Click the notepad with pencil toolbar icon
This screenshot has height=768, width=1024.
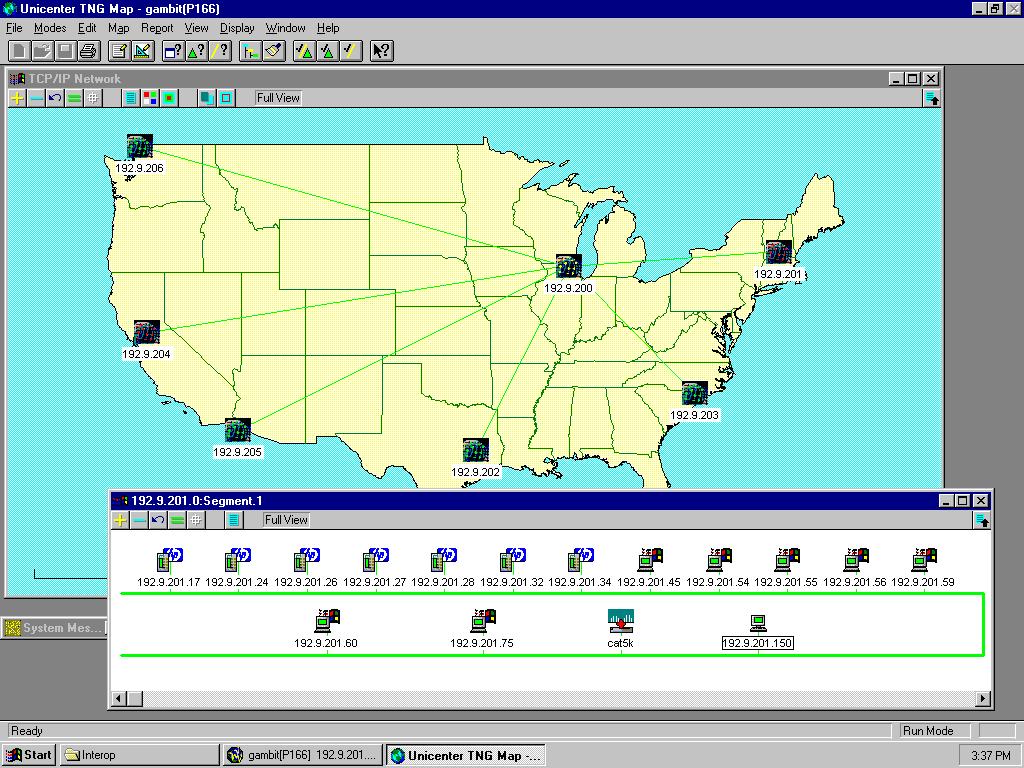pos(119,51)
